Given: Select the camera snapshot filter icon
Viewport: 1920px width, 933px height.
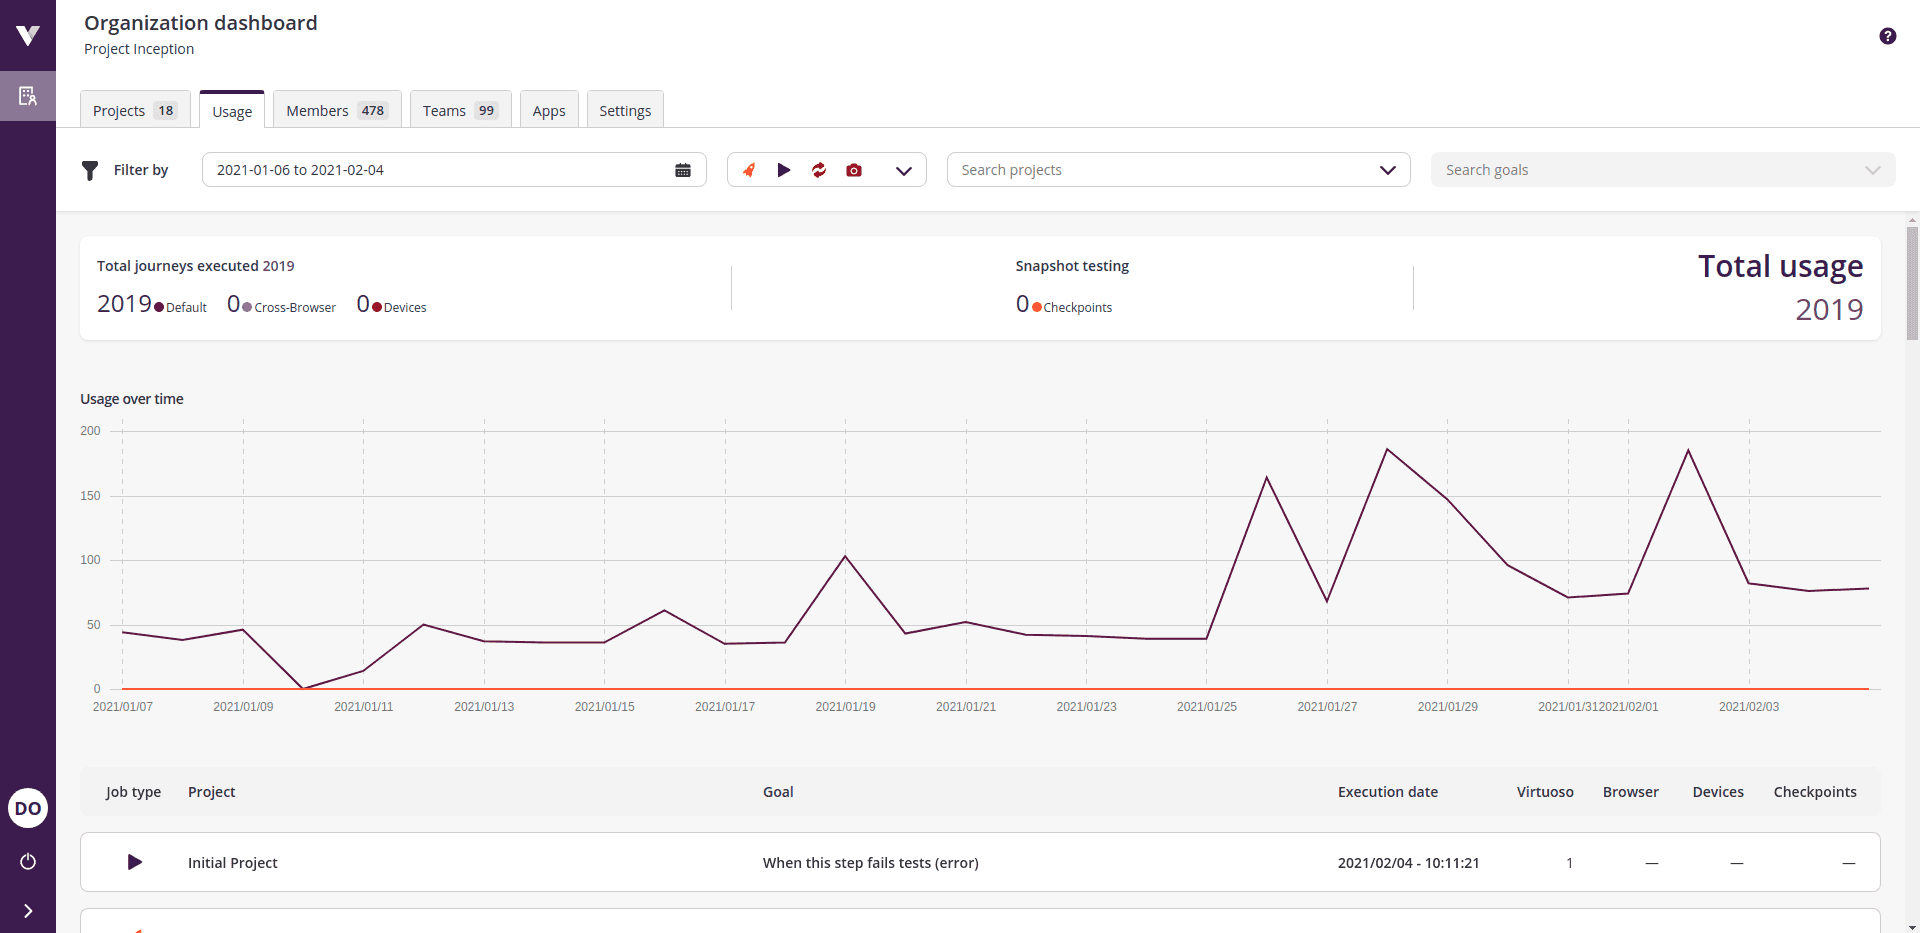Looking at the screenshot, I should pos(854,170).
